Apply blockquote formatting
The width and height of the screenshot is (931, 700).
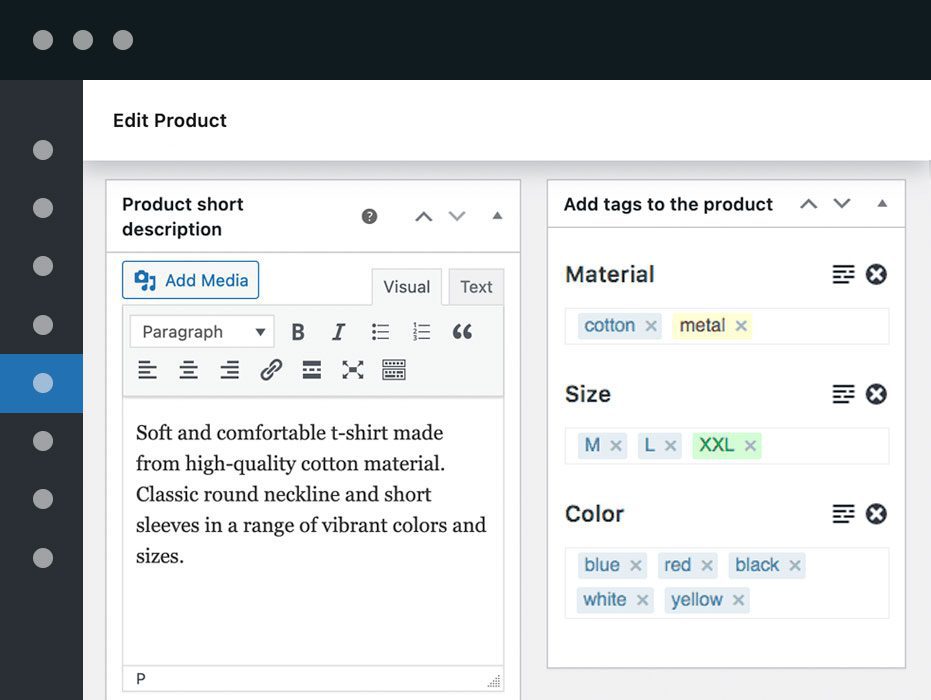click(462, 332)
